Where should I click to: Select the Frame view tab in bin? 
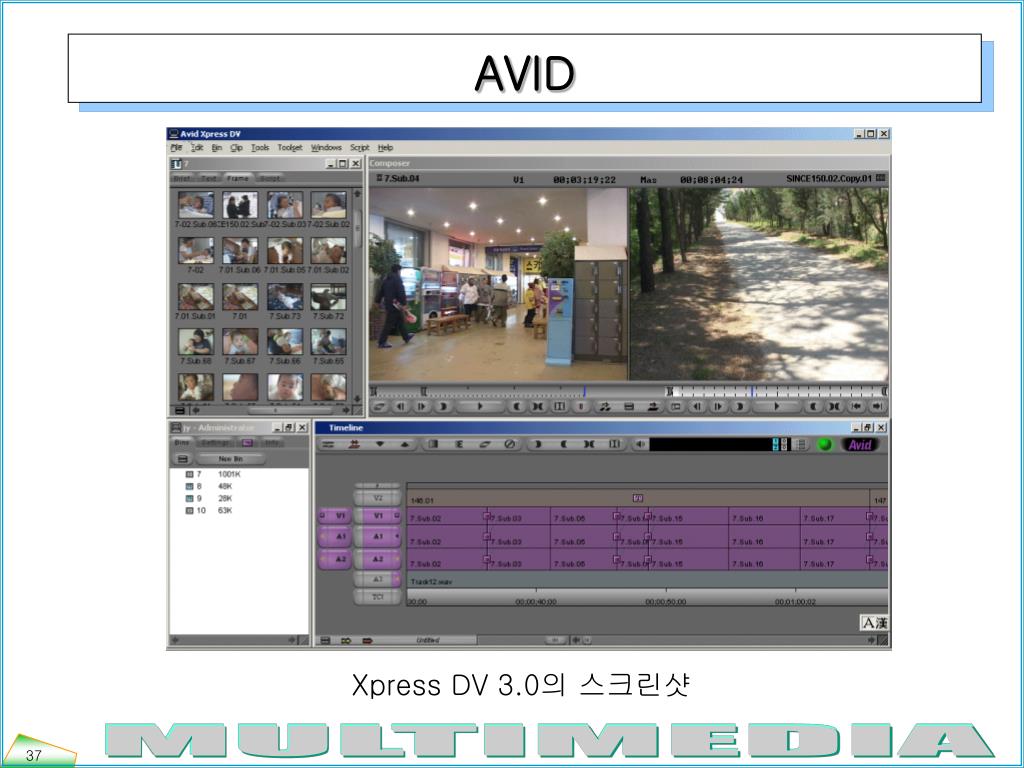tap(238, 178)
